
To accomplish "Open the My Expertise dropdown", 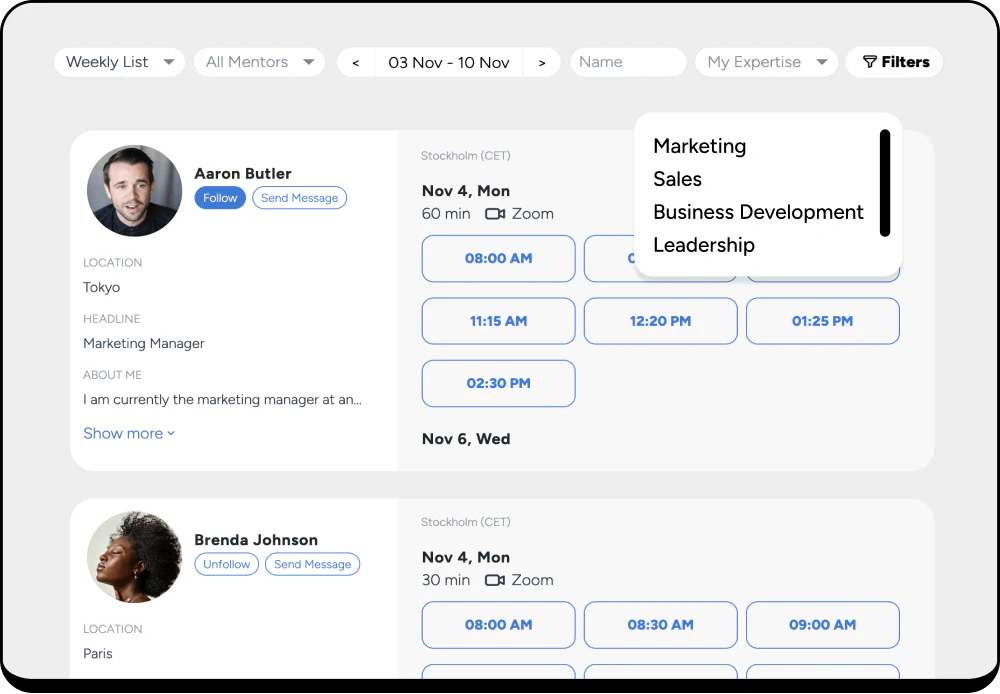I will pyautogui.click(x=766, y=62).
